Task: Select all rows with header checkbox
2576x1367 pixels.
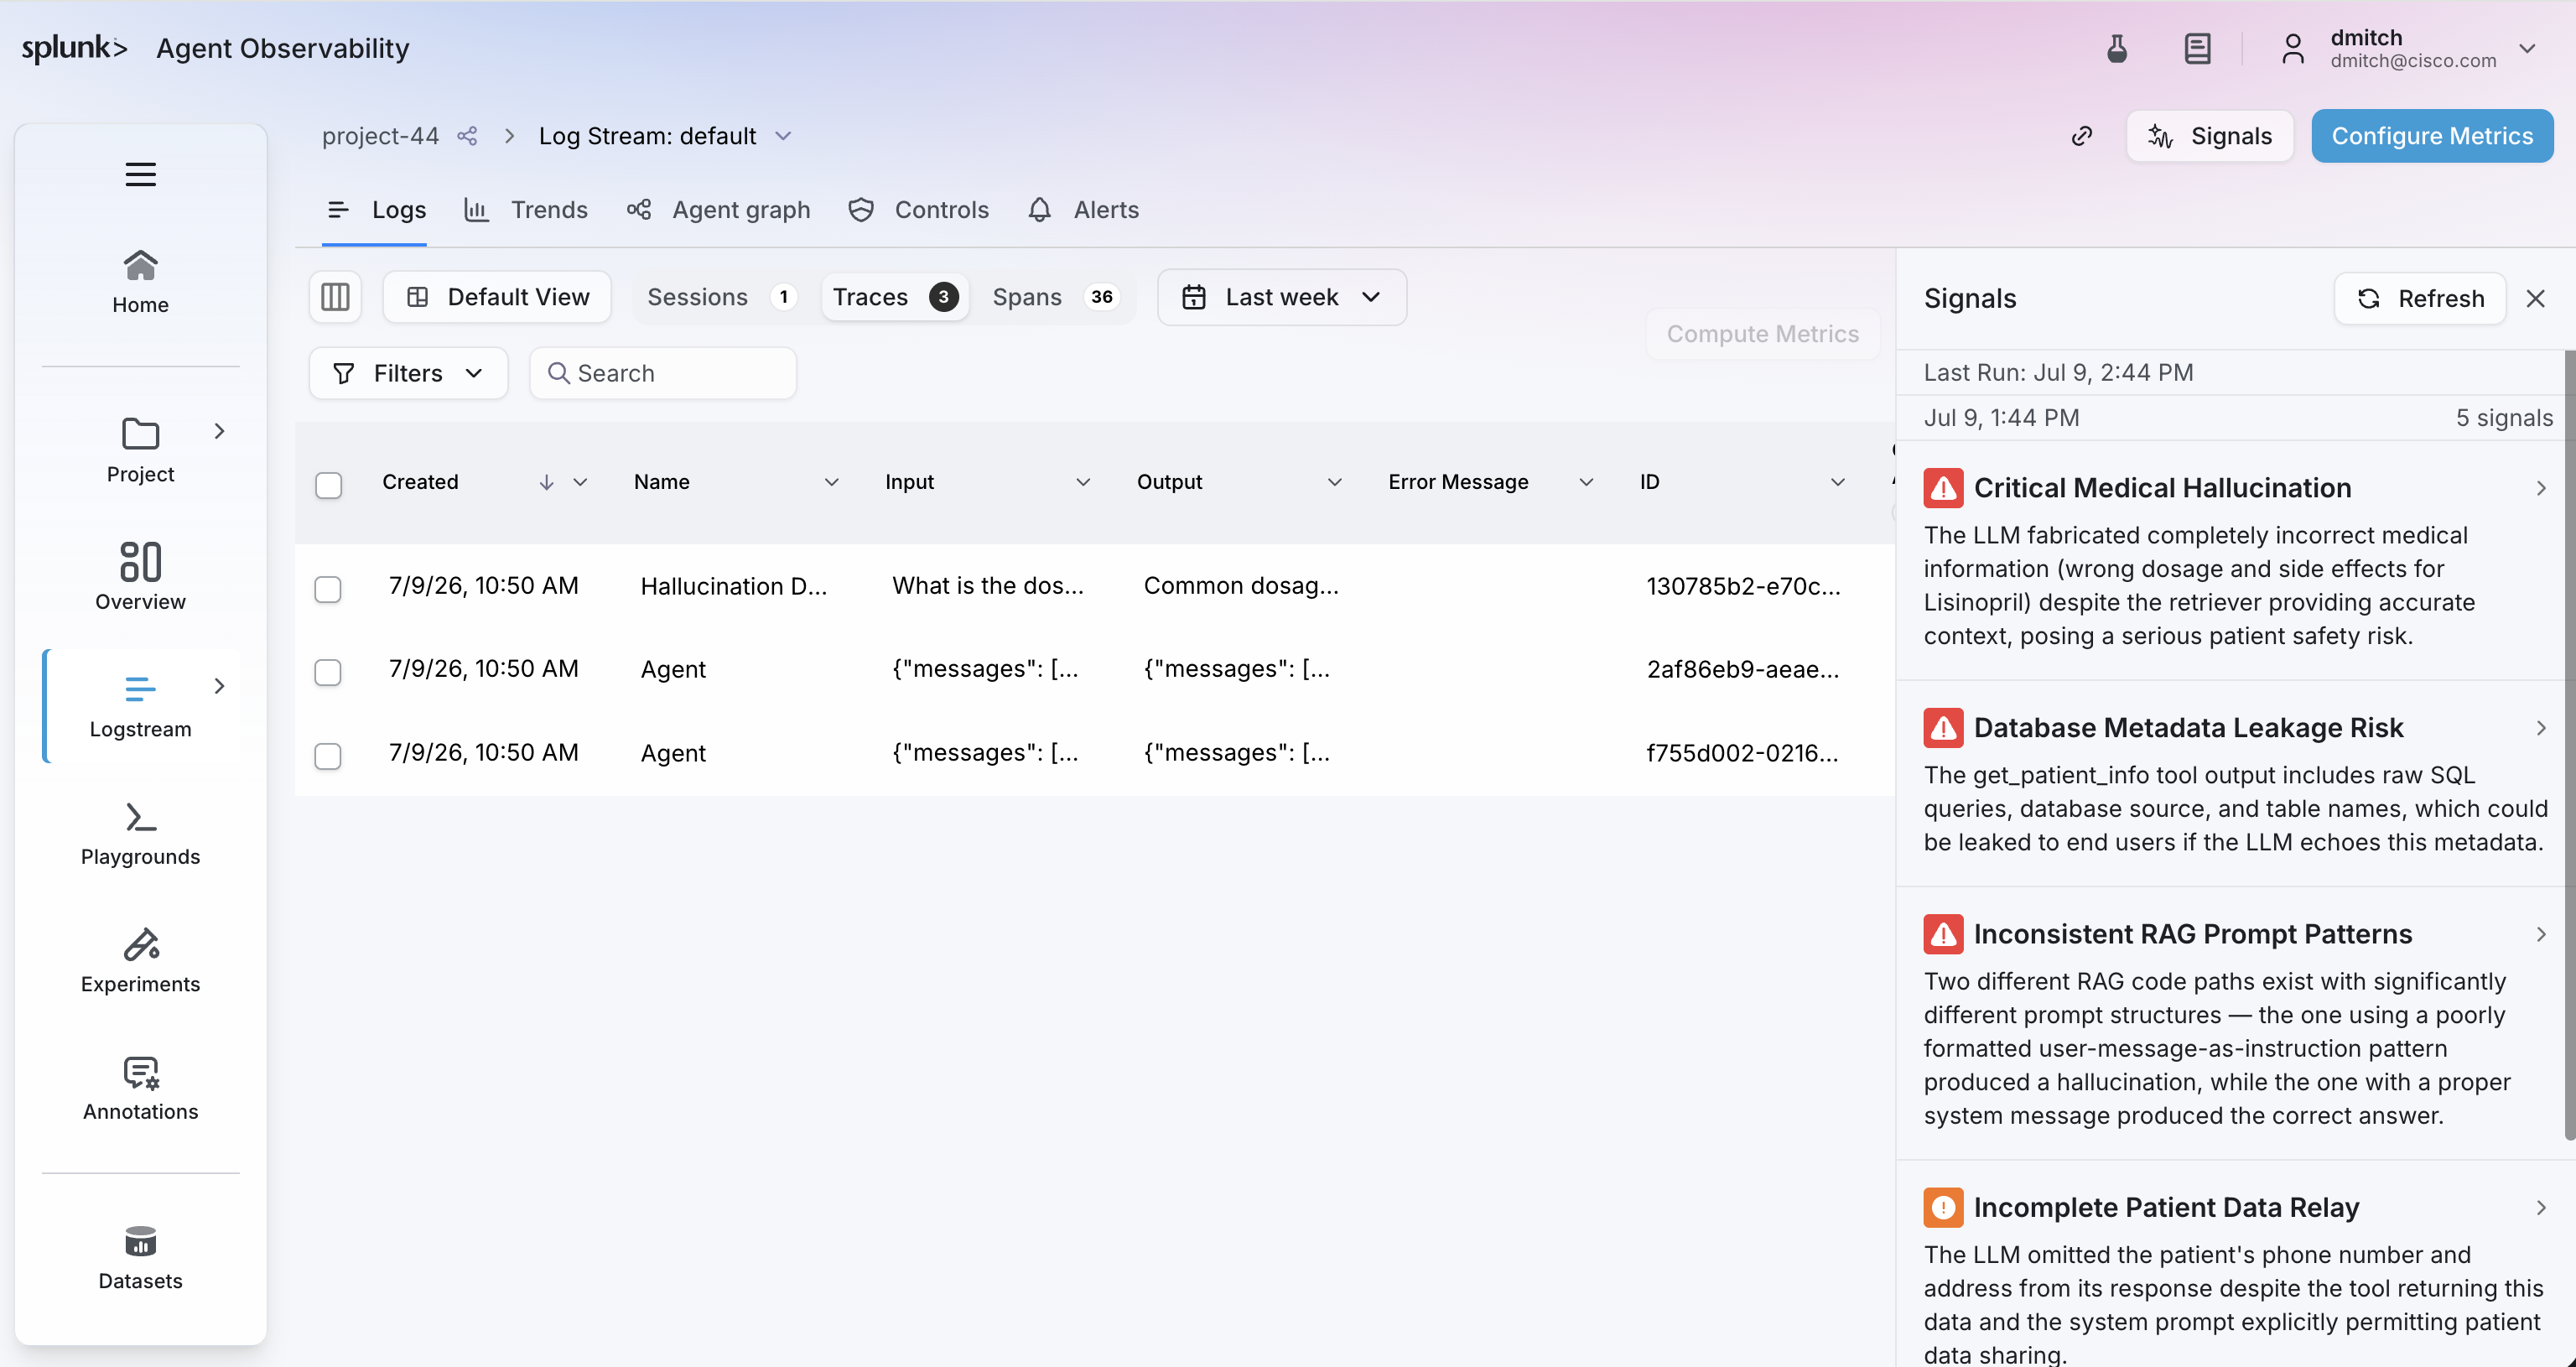Action: point(328,485)
